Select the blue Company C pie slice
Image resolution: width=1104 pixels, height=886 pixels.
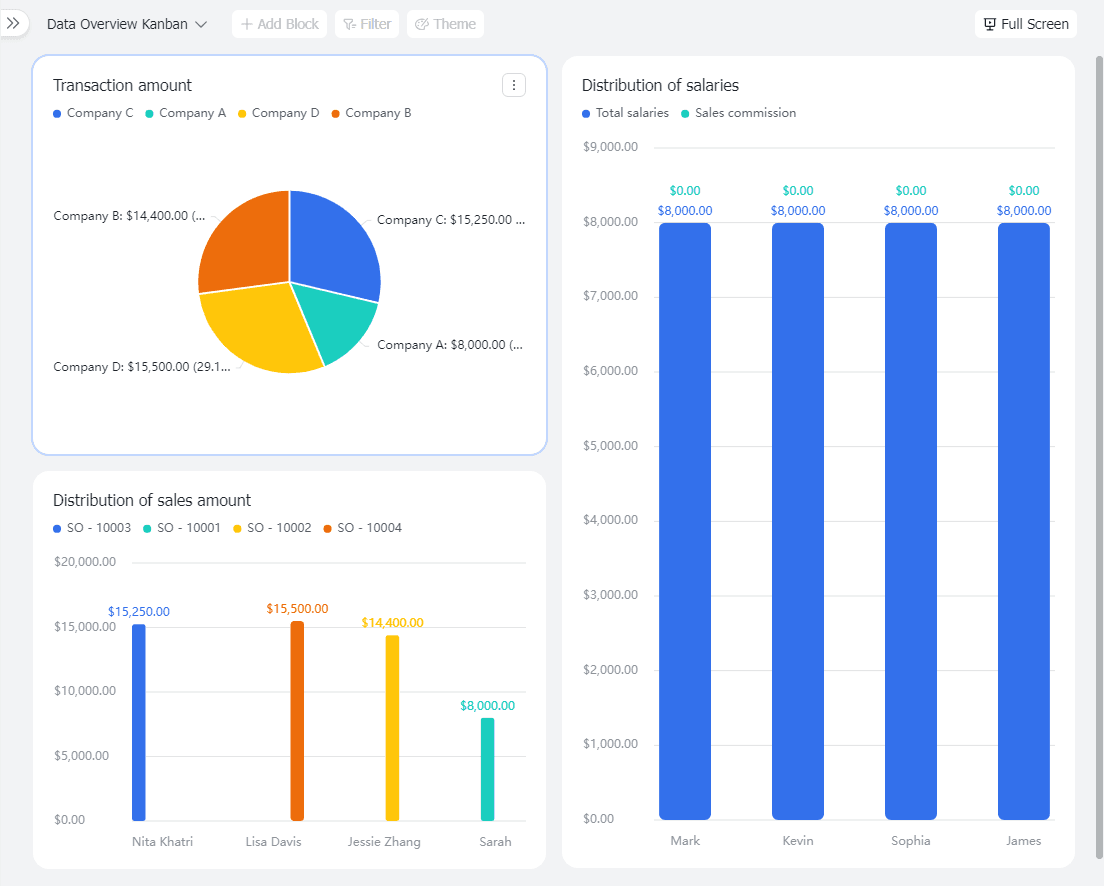coord(334,247)
